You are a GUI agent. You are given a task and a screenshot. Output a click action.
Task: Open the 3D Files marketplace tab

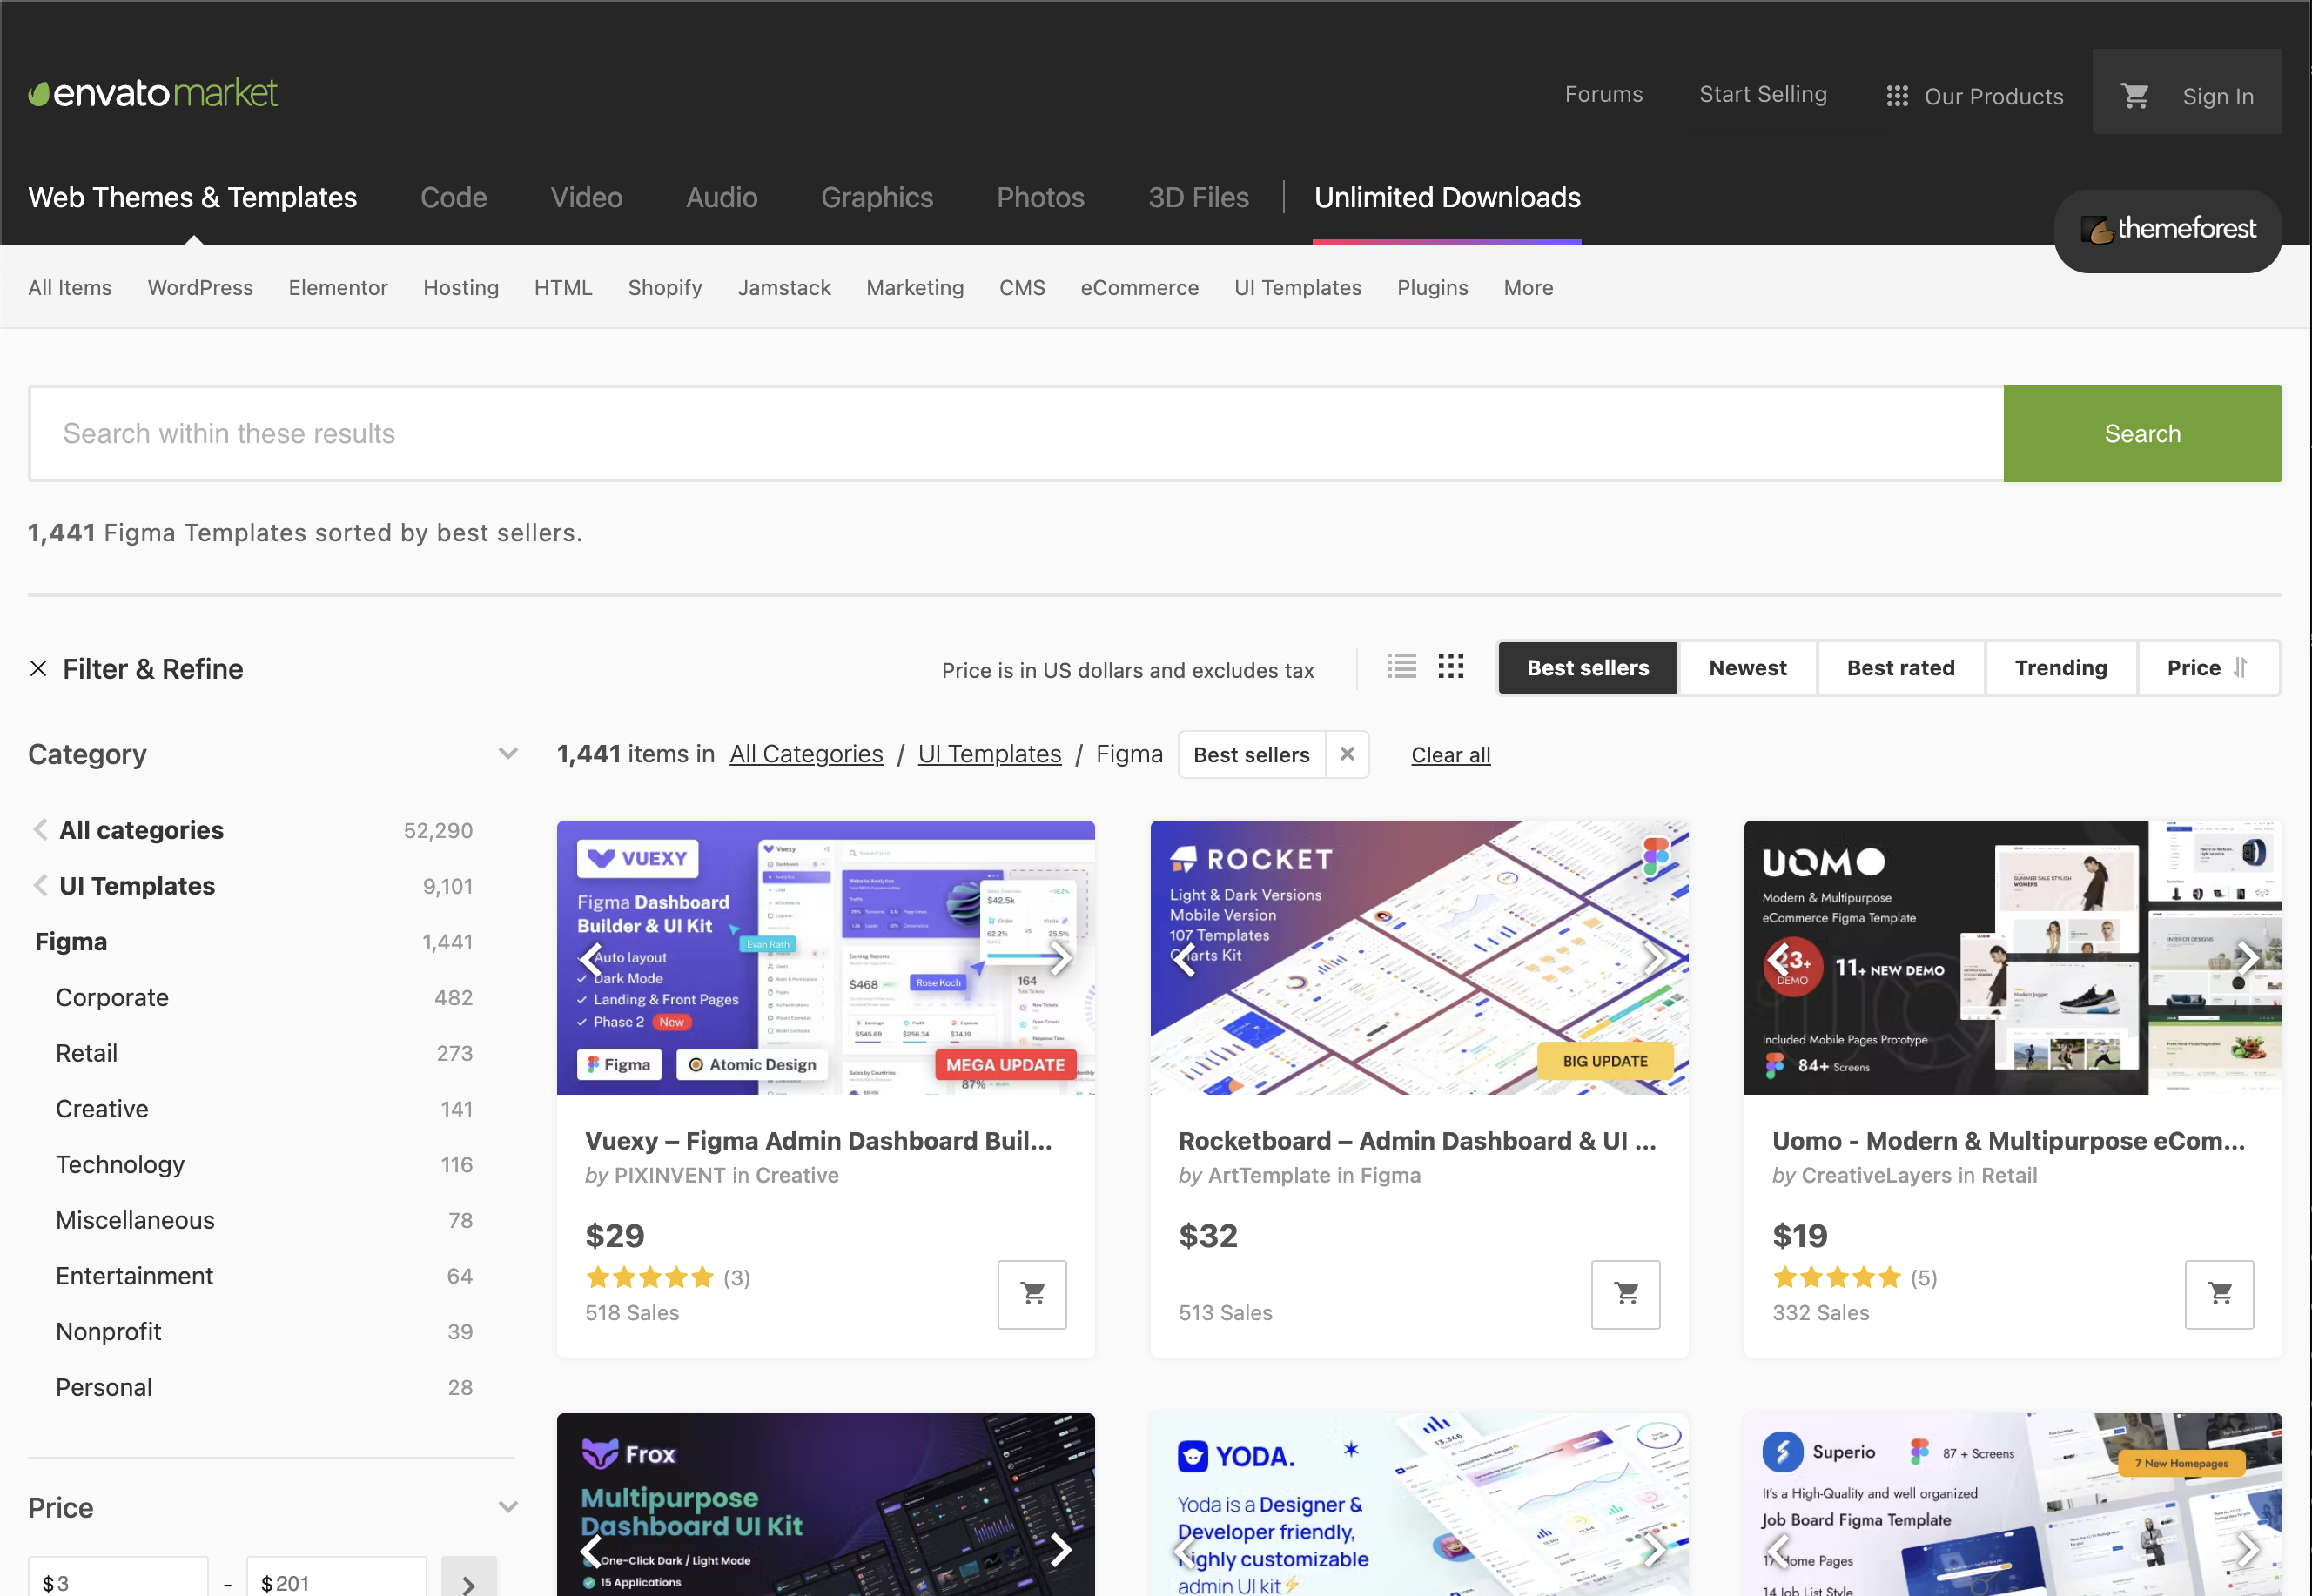pos(1198,197)
